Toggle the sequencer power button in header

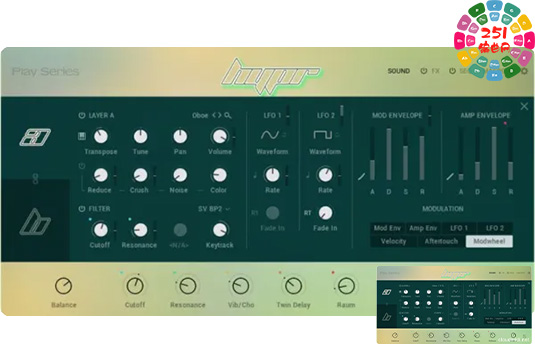[452, 71]
